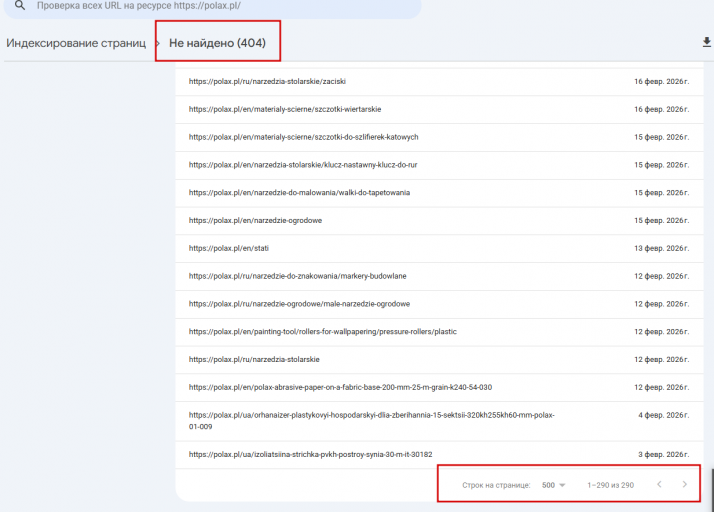Image resolution: width=714 pixels, height=512 pixels.
Task: Select URL orhanaizer-plastykovyi row
Action: [439, 421]
